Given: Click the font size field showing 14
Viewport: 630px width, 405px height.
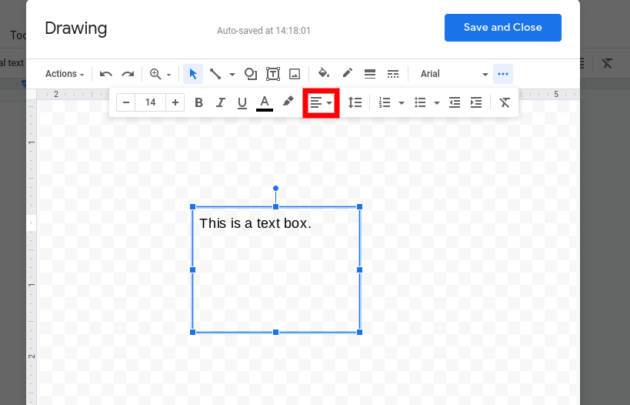Looking at the screenshot, I should (150, 102).
